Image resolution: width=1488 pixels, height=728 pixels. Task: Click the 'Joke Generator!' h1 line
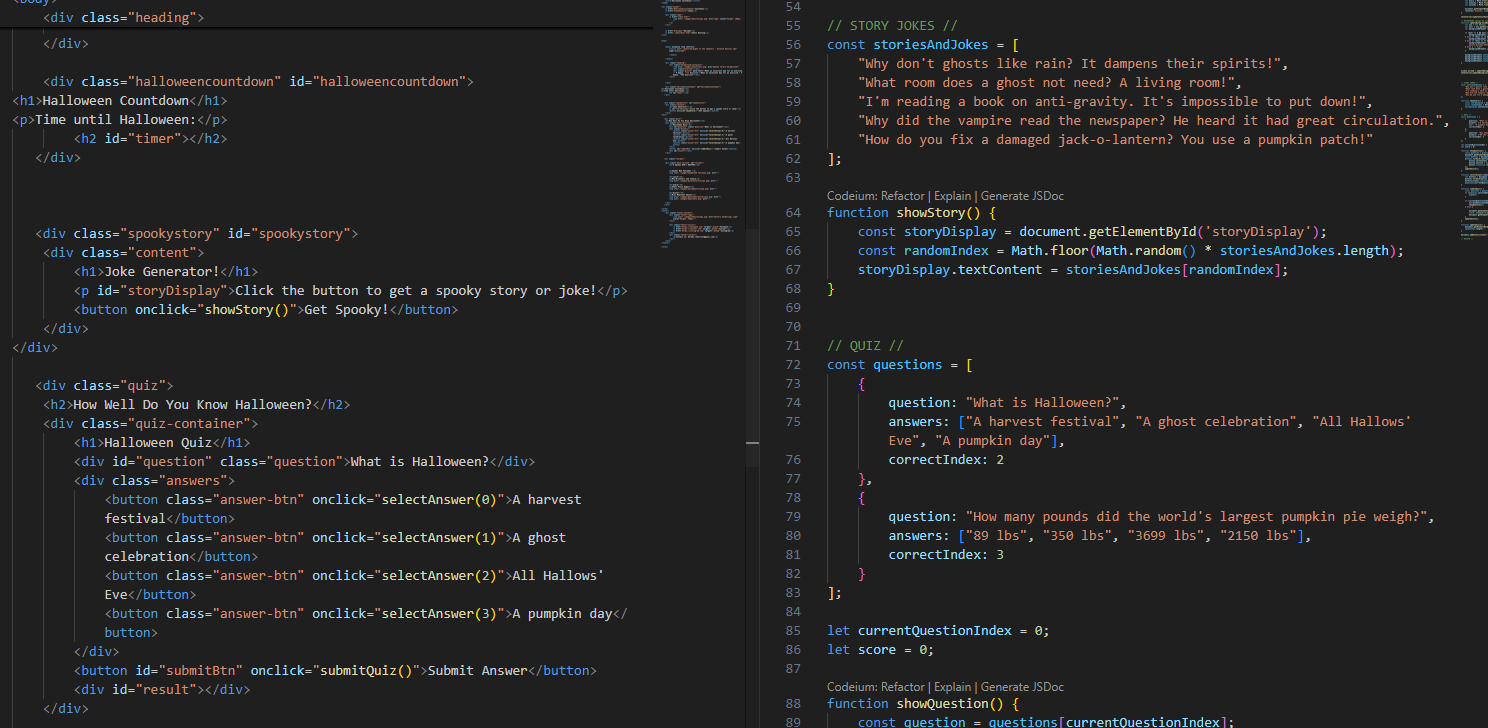click(166, 272)
